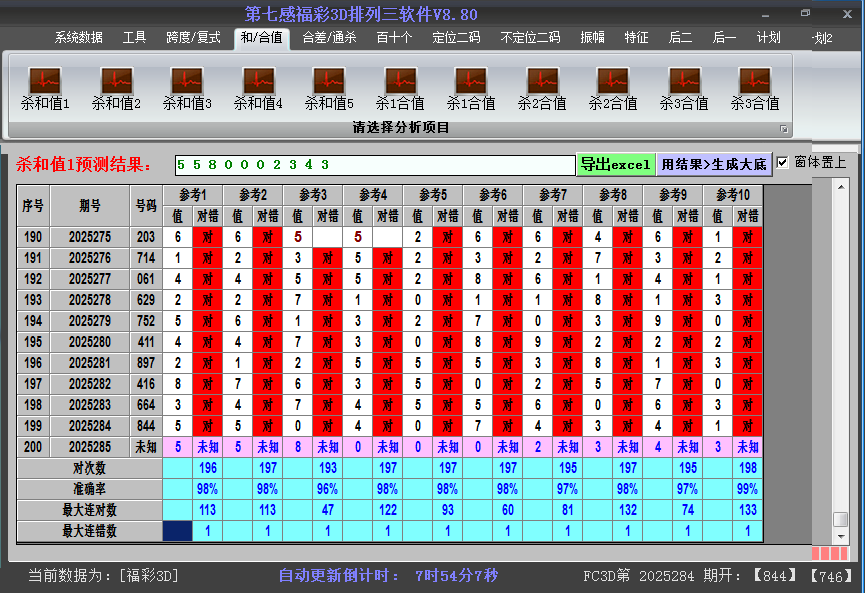865x593 pixels.
Task: Click the vertical scrollbar down arrow
Action: pyautogui.click(x=841, y=535)
